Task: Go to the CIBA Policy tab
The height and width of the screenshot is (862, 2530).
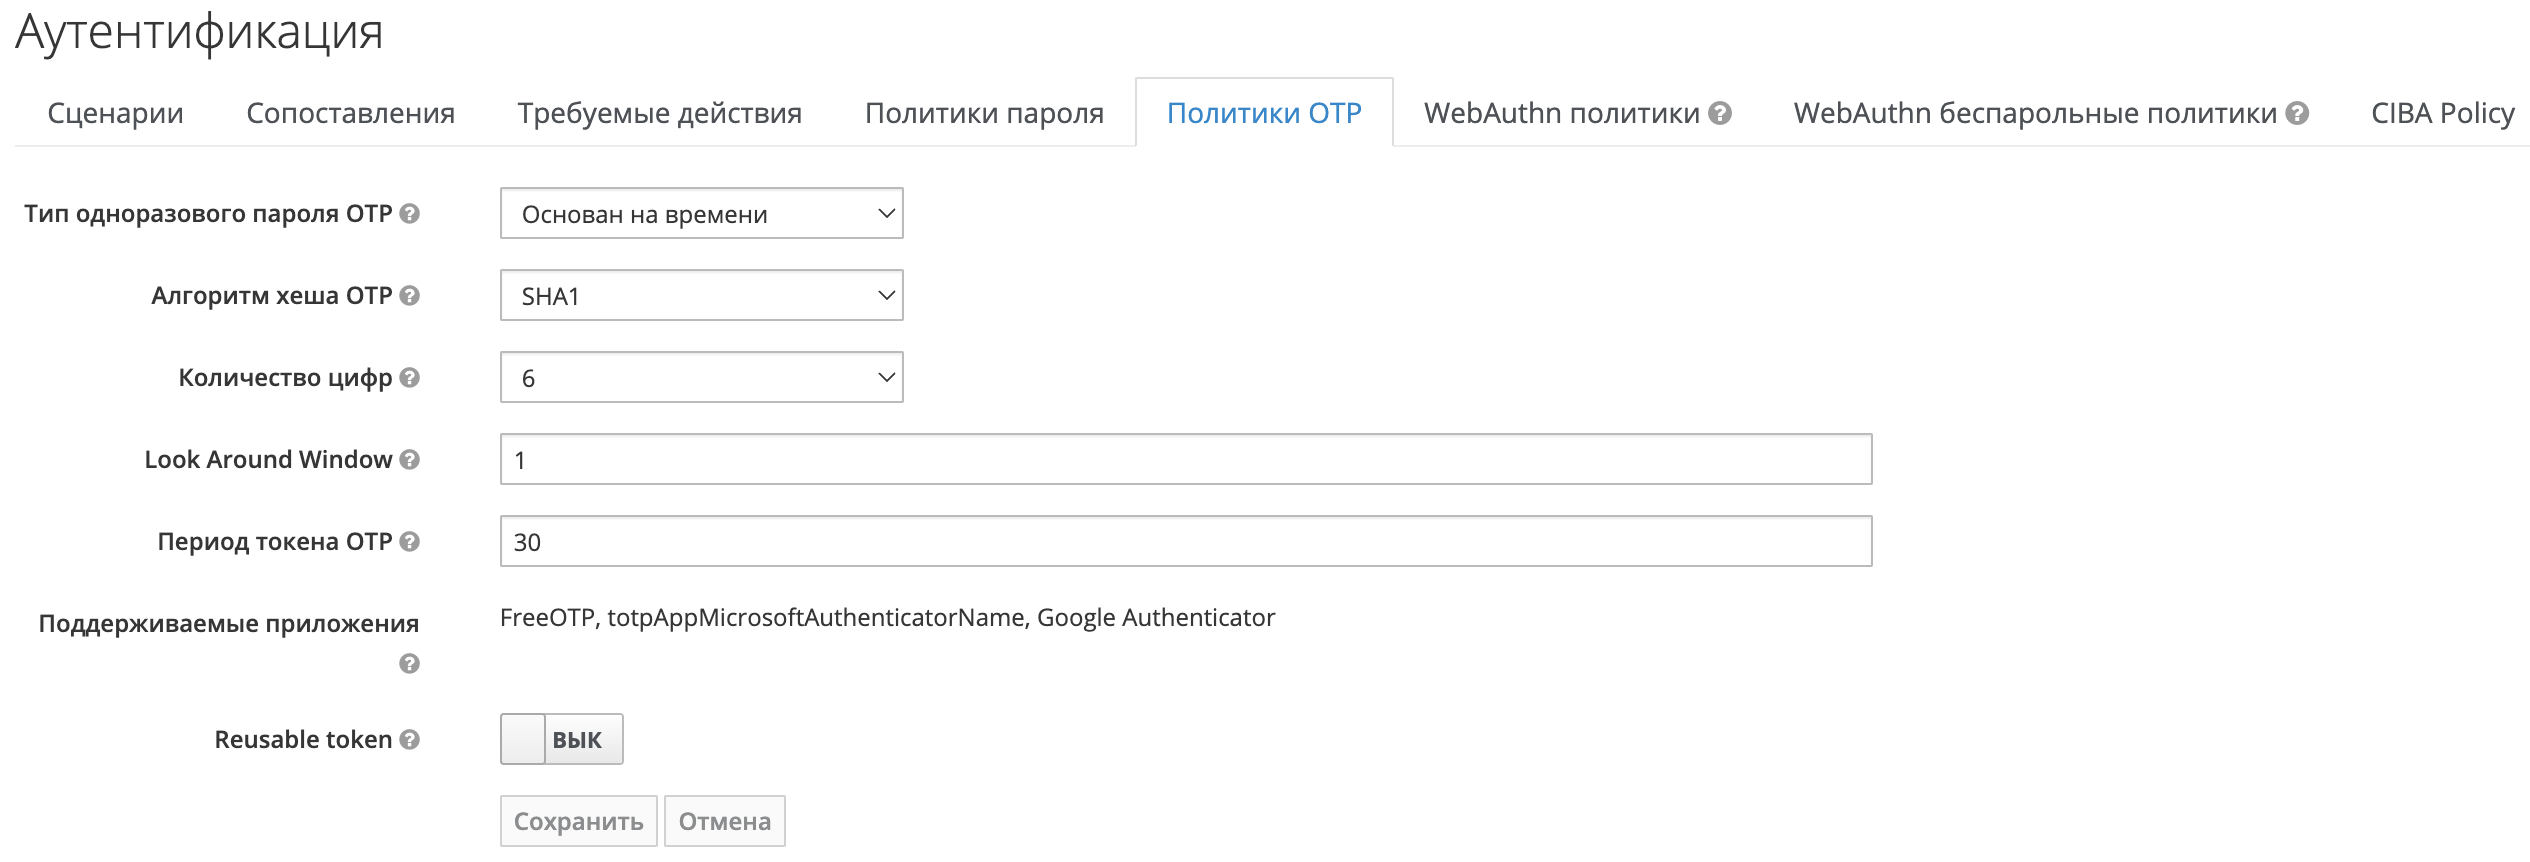Action: click(2442, 114)
